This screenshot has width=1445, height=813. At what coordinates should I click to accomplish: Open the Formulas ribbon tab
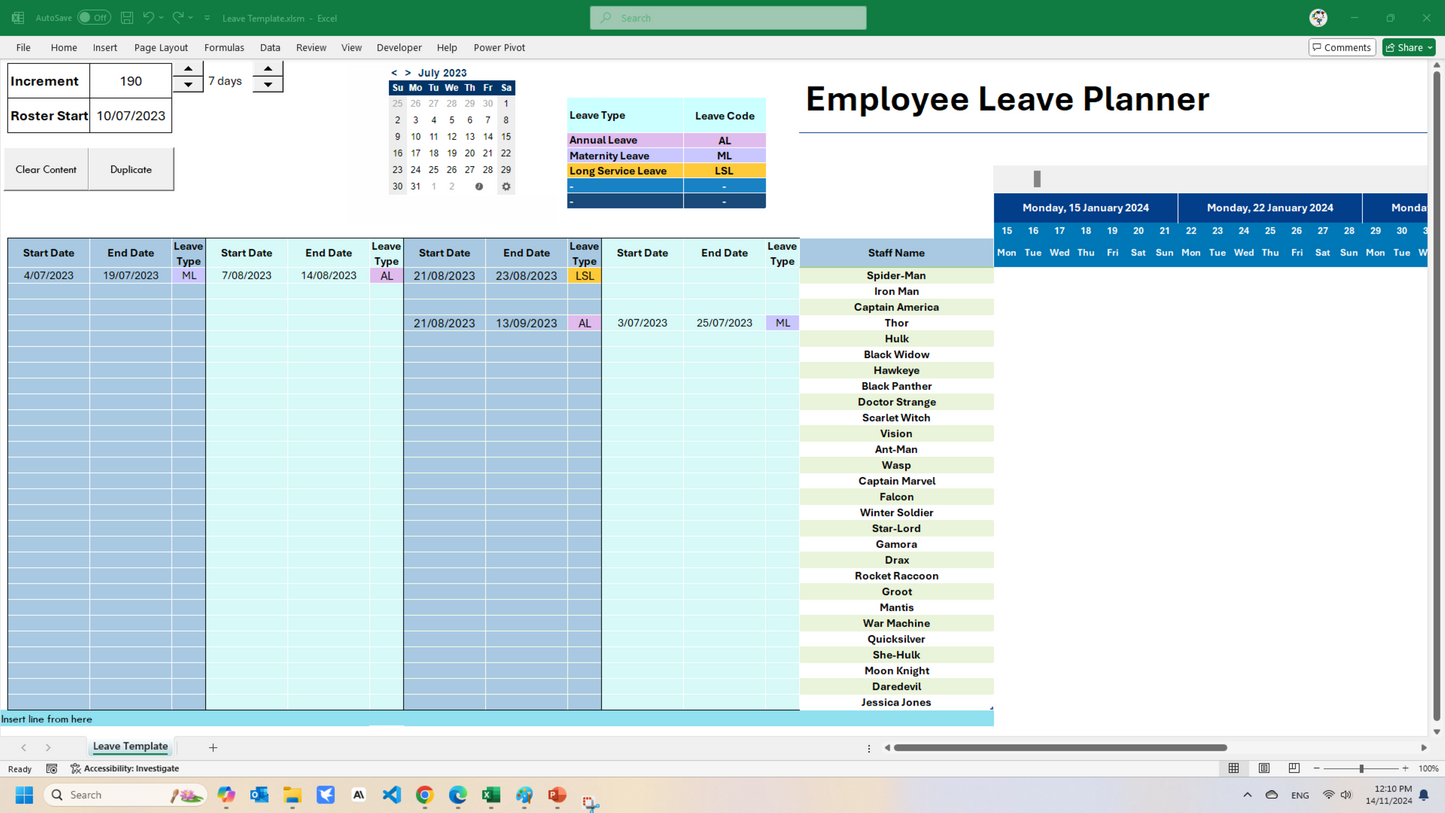click(224, 47)
